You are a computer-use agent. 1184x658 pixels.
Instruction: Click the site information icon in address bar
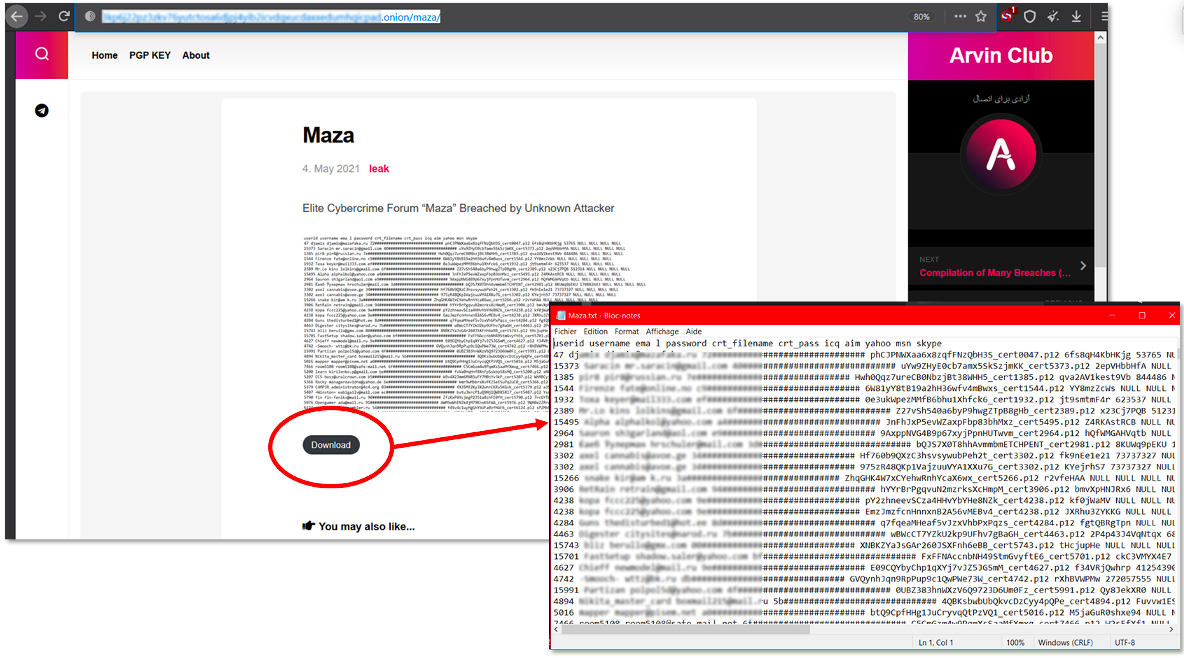pos(90,16)
